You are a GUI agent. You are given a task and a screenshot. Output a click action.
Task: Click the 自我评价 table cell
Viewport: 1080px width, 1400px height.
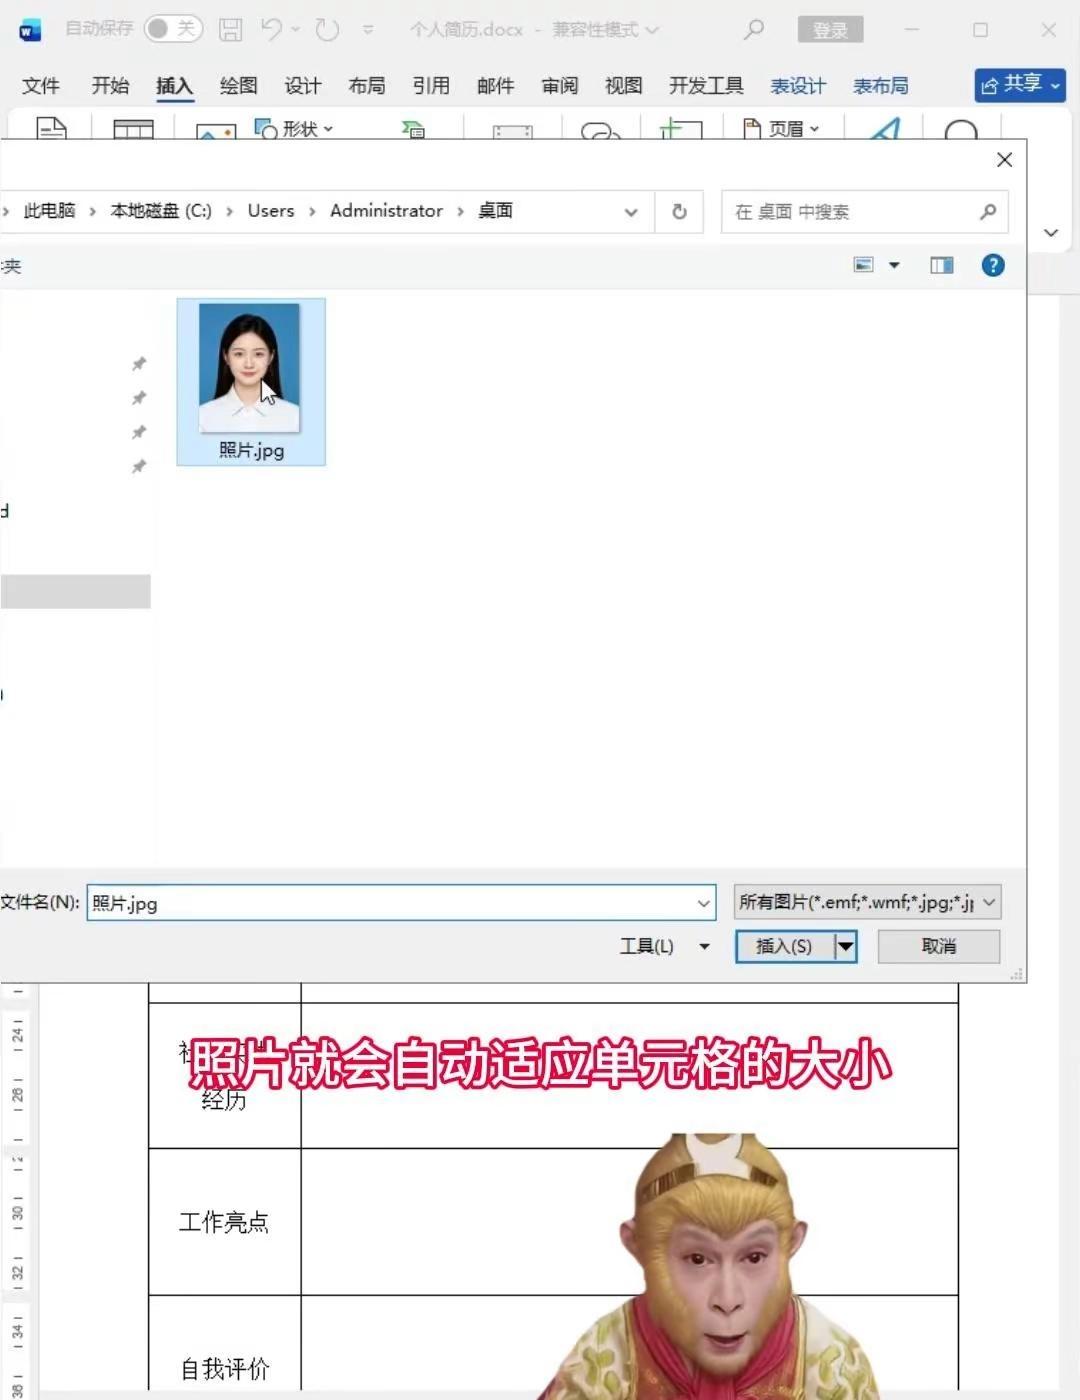pos(224,1345)
